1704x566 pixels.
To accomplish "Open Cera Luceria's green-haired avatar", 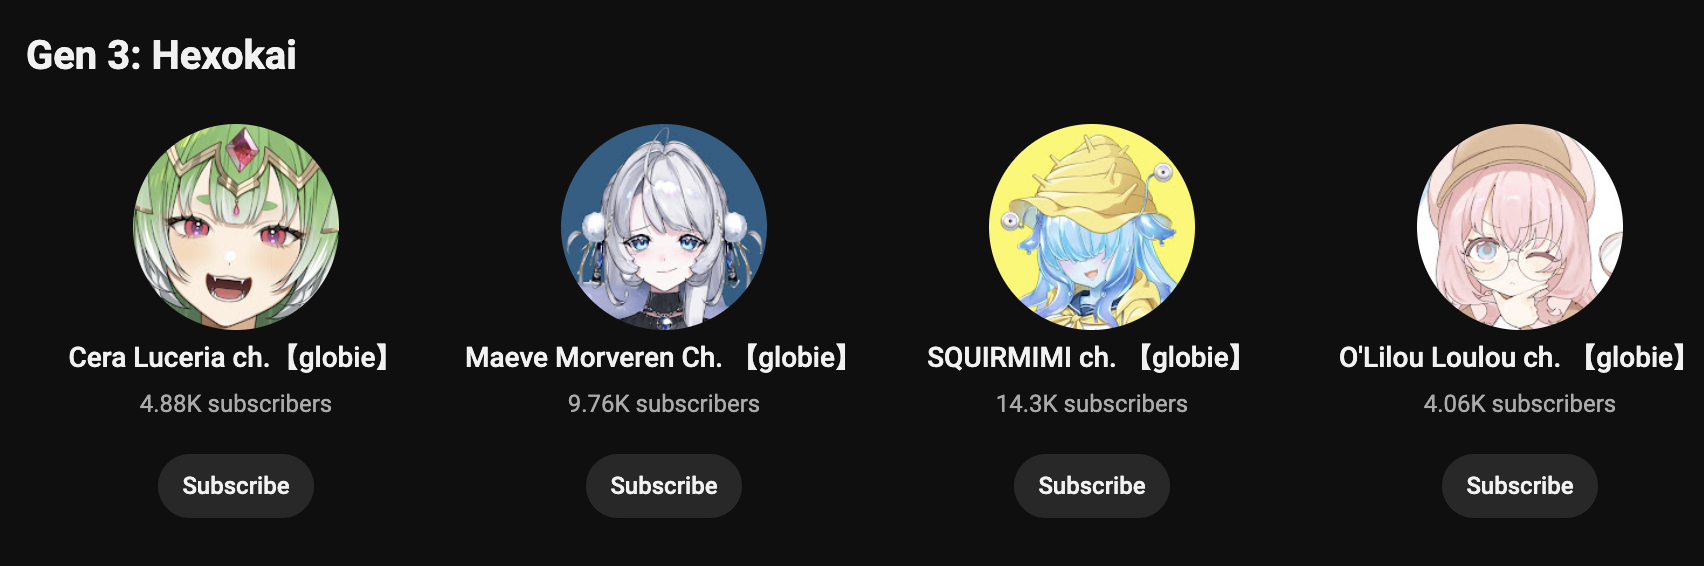I will tap(236, 227).
